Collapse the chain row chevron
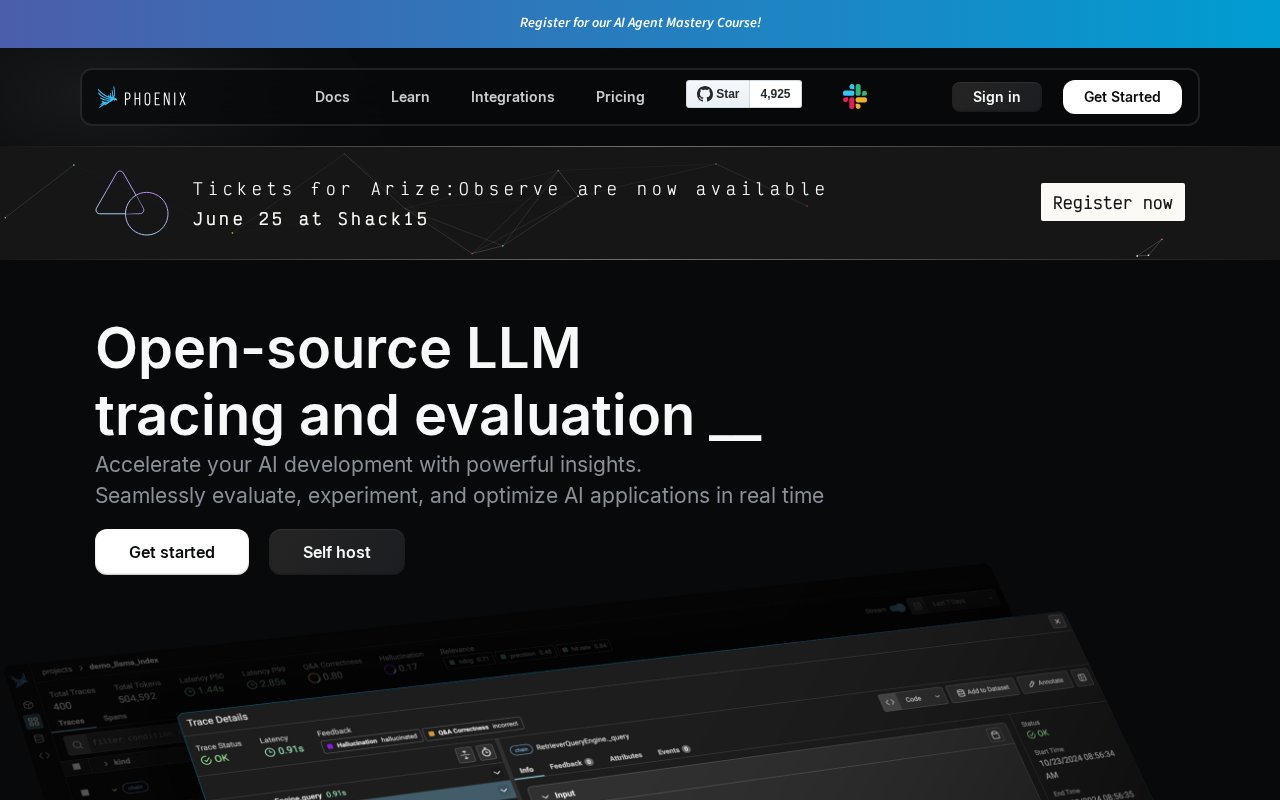The image size is (1280, 800). click(x=115, y=789)
